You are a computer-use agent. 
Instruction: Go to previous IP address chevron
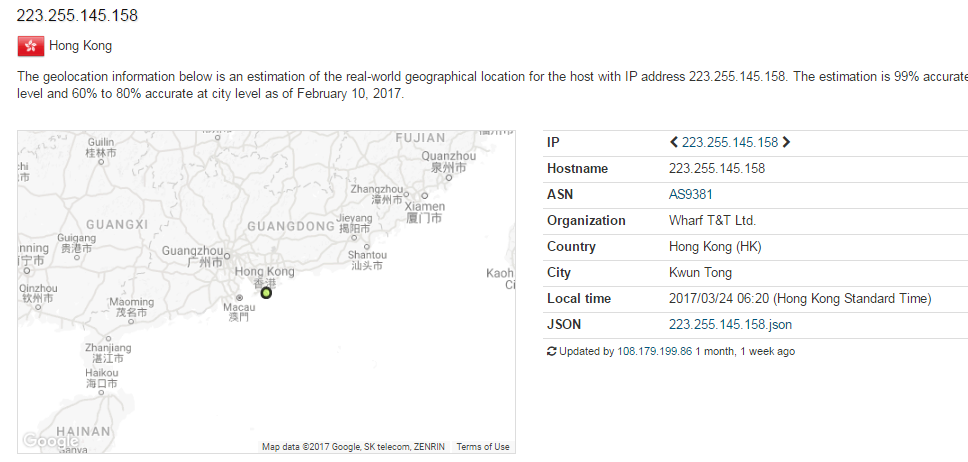674,142
